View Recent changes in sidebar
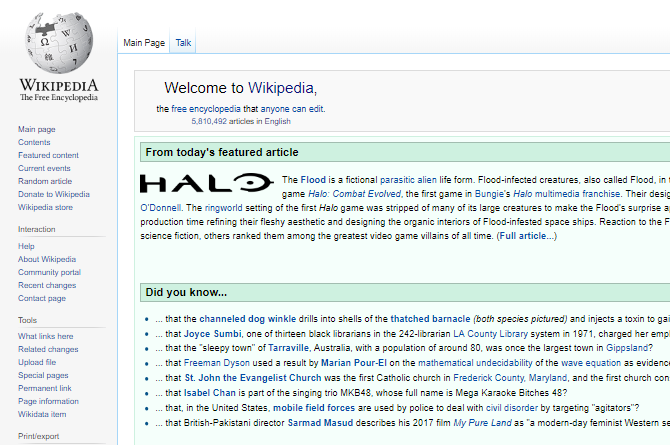This screenshot has width=670, height=445. 46,285
